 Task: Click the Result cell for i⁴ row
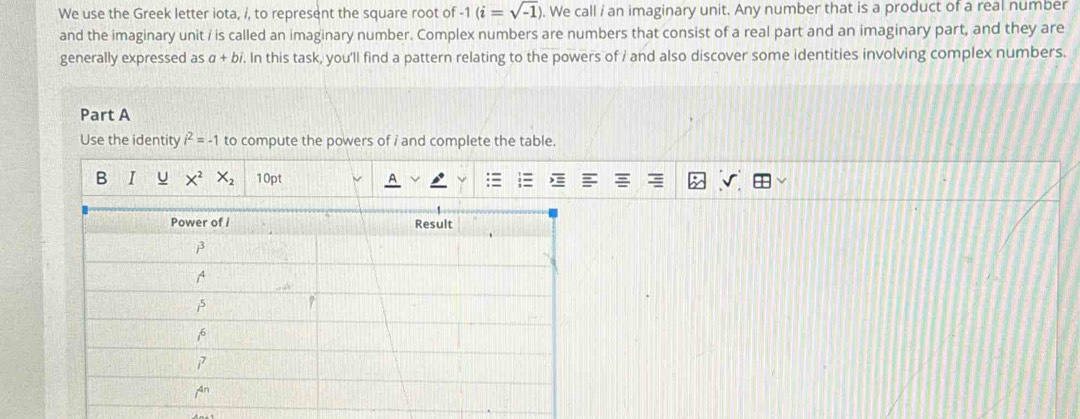click(x=435, y=278)
